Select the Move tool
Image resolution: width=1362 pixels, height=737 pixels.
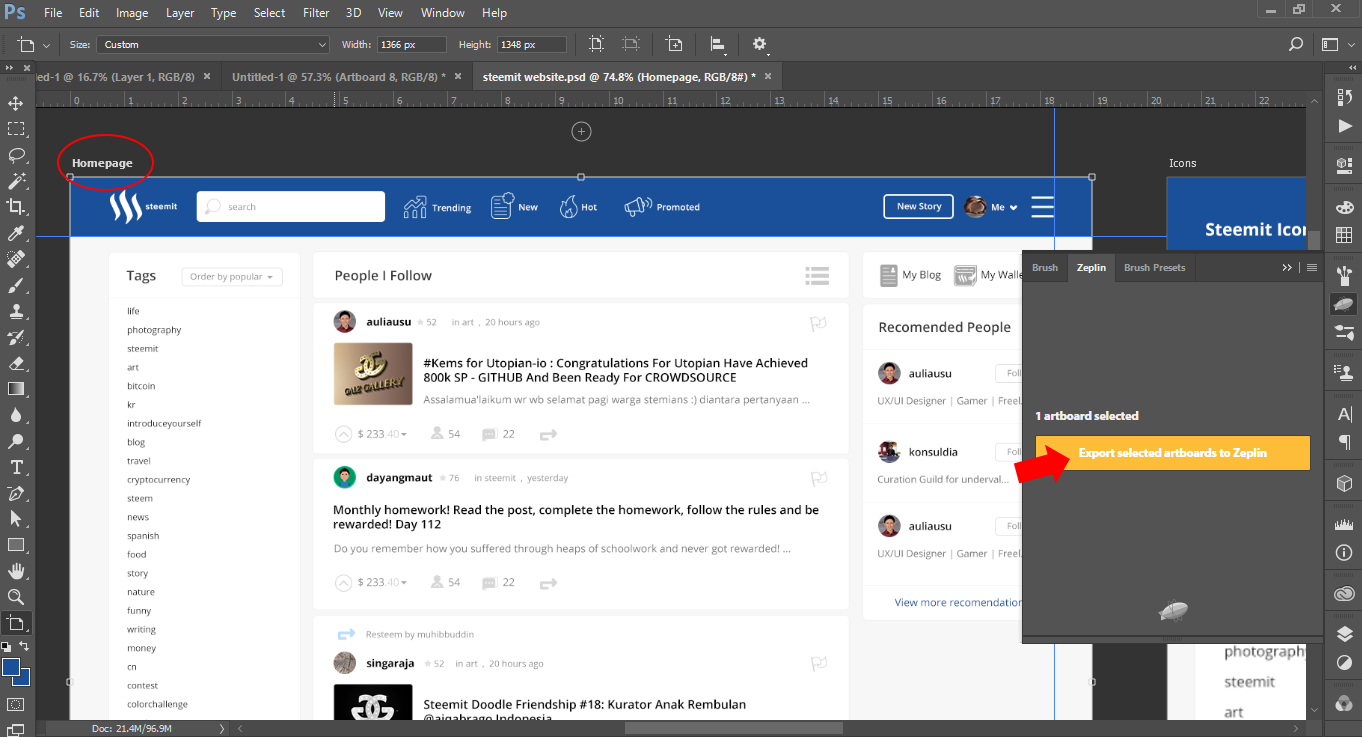coord(16,103)
